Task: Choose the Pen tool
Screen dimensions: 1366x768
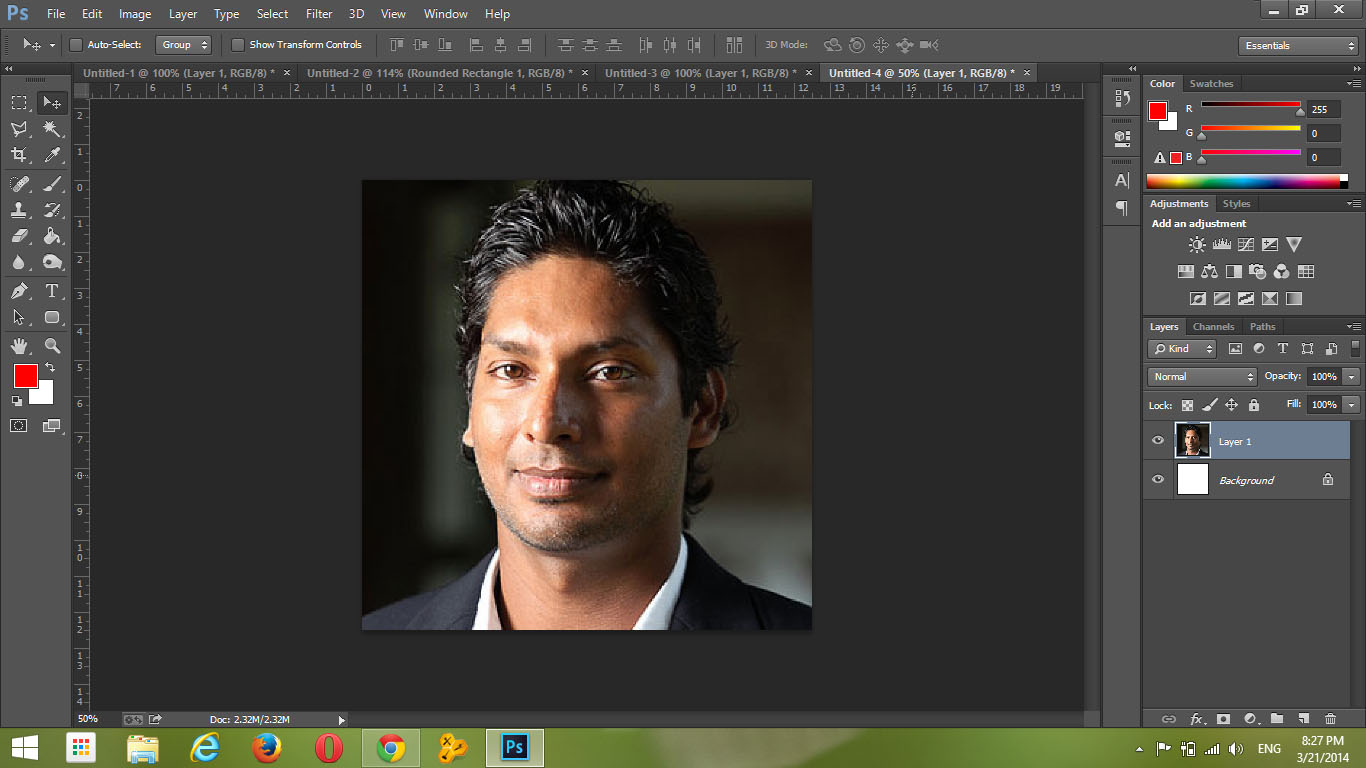Action: (19, 291)
